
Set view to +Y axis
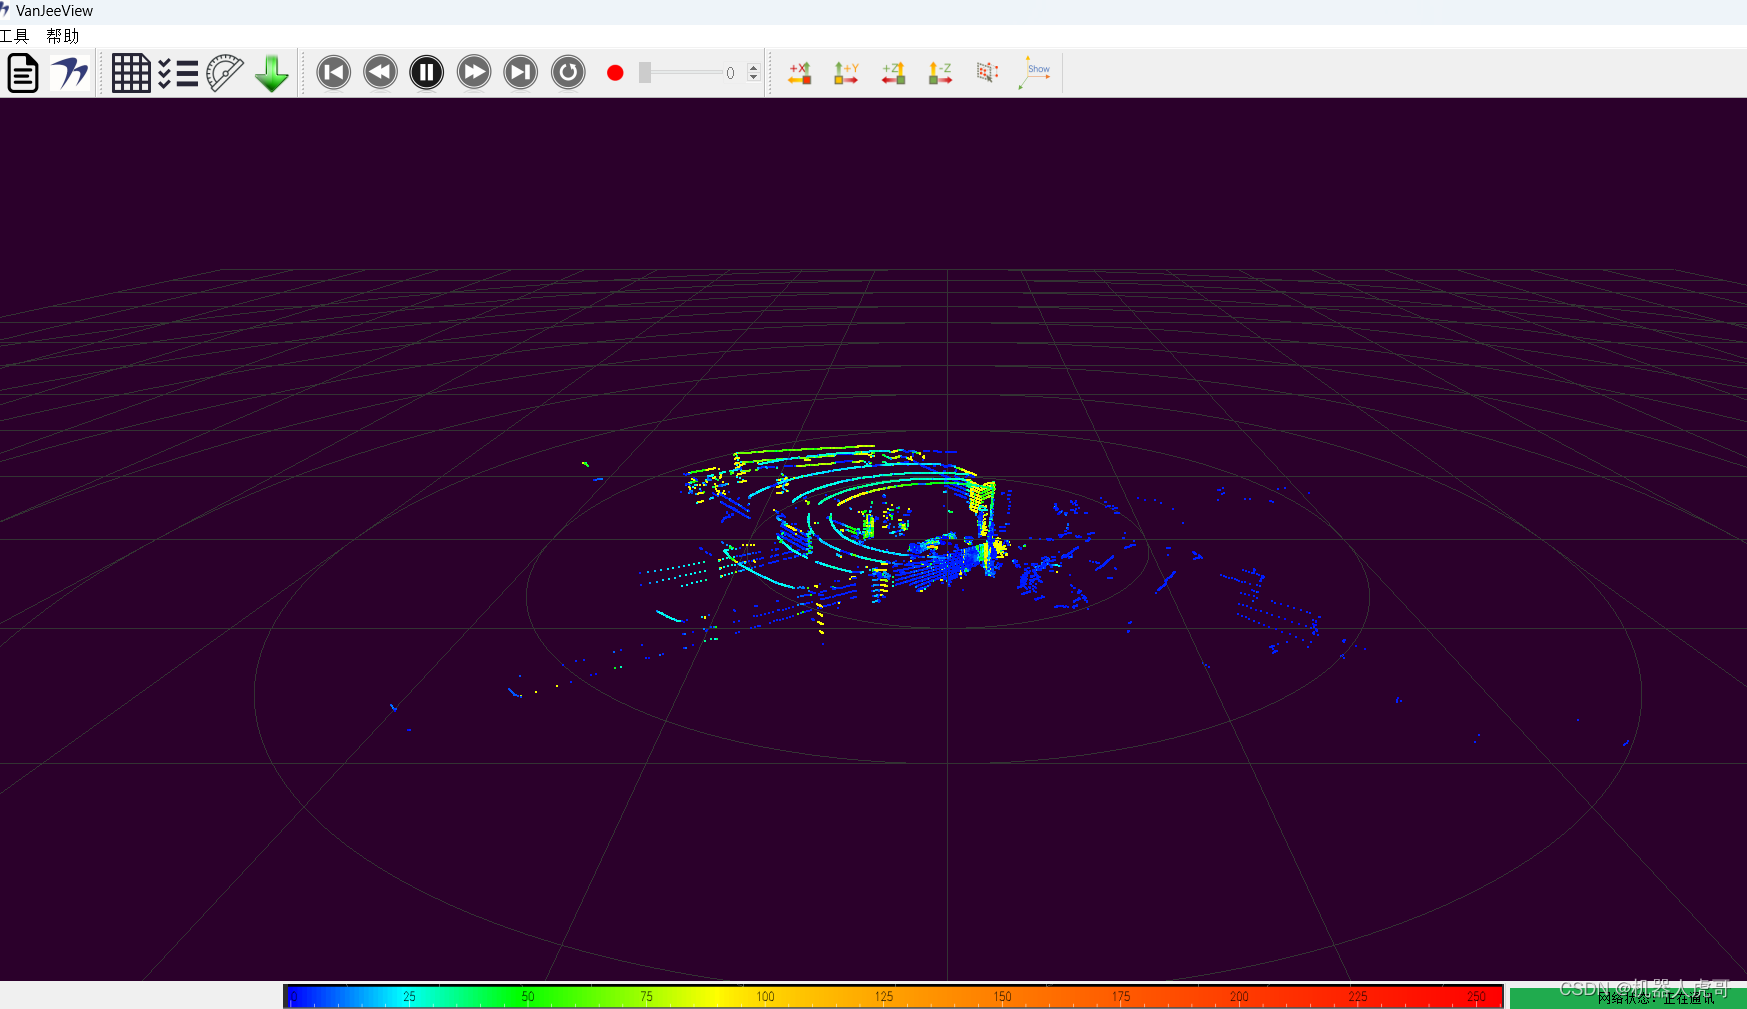[846, 73]
